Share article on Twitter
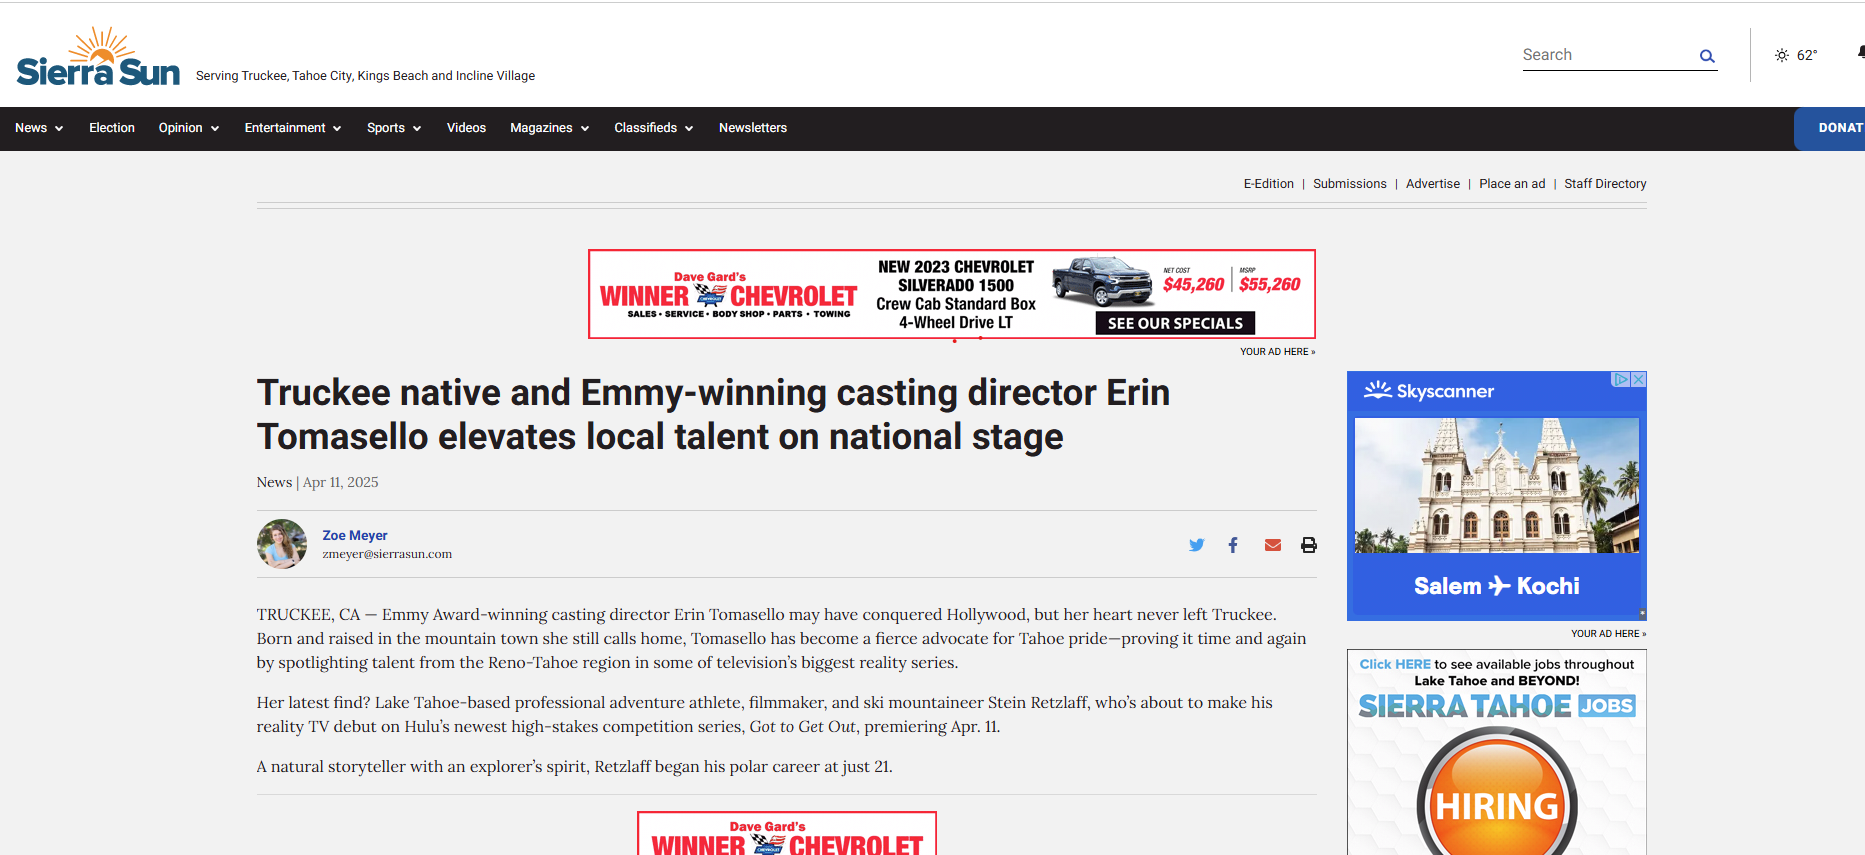The image size is (1865, 855). pos(1196,545)
